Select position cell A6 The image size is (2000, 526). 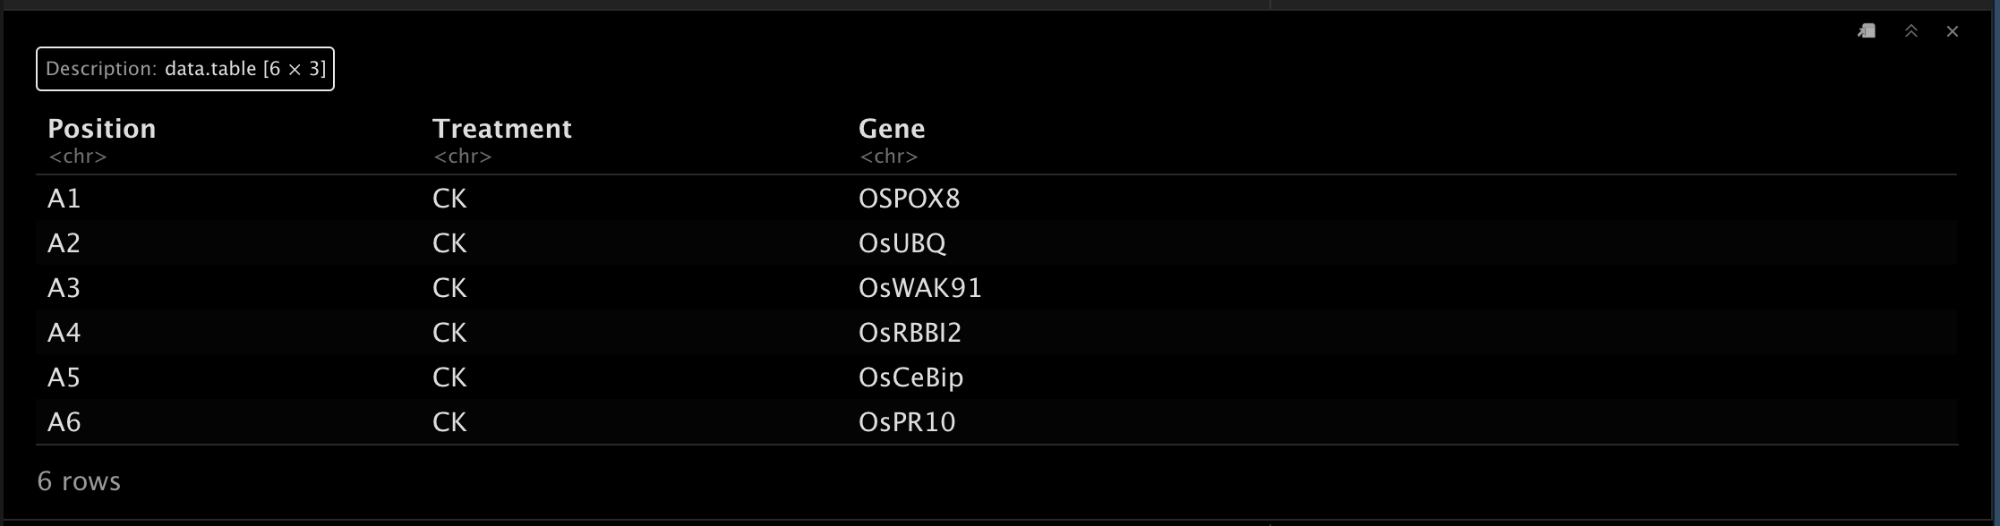[x=64, y=422]
